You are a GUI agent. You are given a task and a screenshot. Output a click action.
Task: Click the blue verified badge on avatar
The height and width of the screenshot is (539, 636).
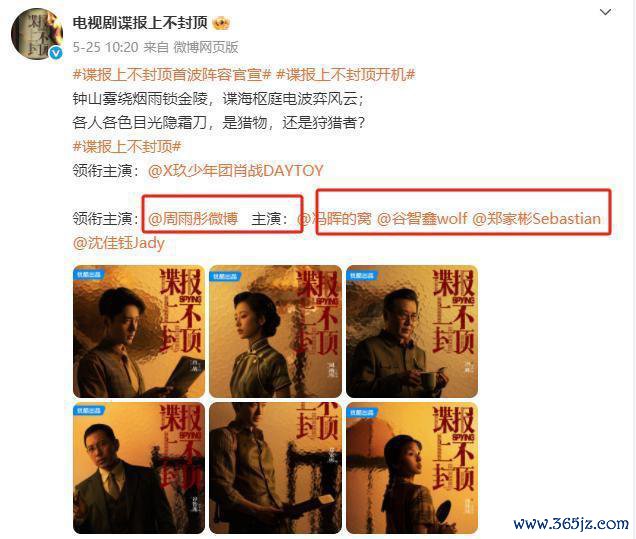(x=56, y=53)
